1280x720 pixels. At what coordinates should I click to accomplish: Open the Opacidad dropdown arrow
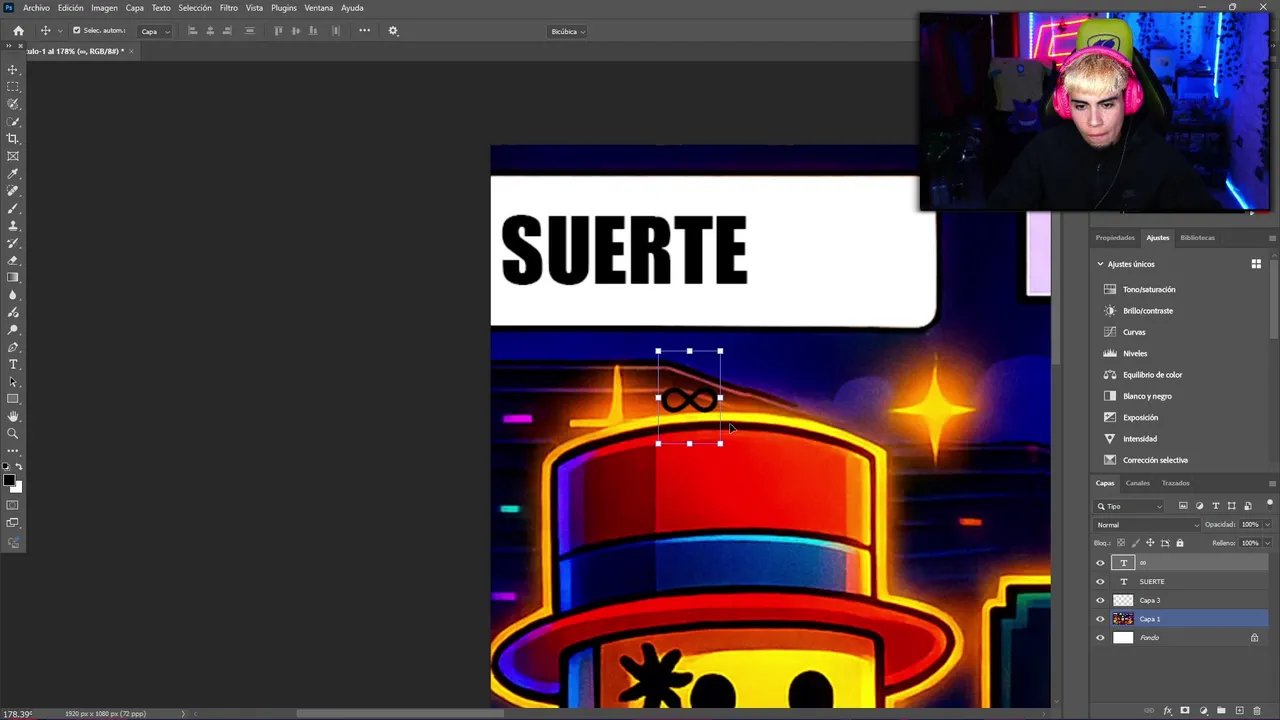1267,525
